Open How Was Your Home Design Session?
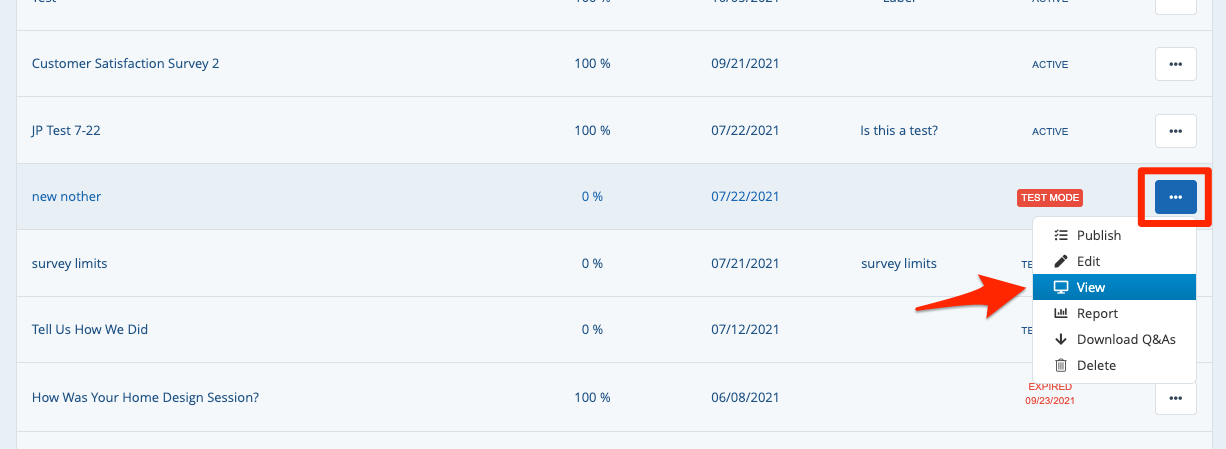1226x449 pixels. pyautogui.click(x=145, y=398)
